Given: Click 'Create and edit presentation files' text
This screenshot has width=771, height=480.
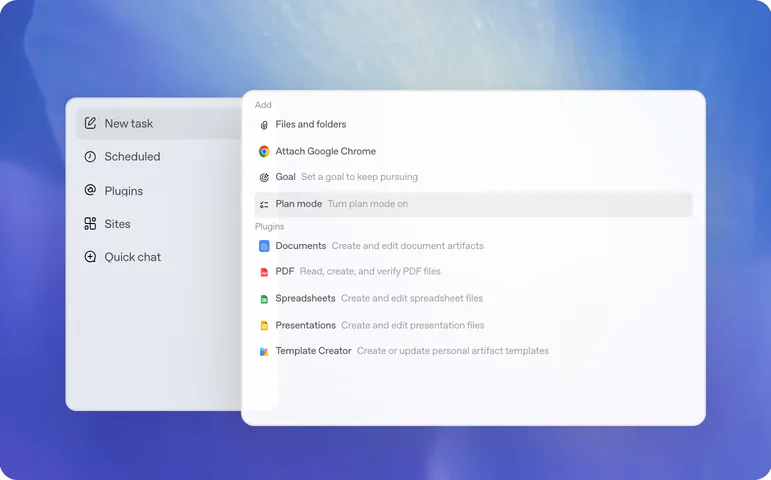Looking at the screenshot, I should click(x=413, y=326).
